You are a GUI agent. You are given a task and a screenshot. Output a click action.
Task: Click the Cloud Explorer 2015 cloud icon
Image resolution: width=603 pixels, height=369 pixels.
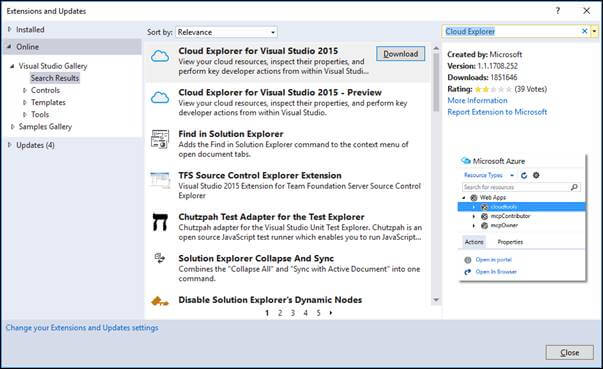[x=160, y=56]
